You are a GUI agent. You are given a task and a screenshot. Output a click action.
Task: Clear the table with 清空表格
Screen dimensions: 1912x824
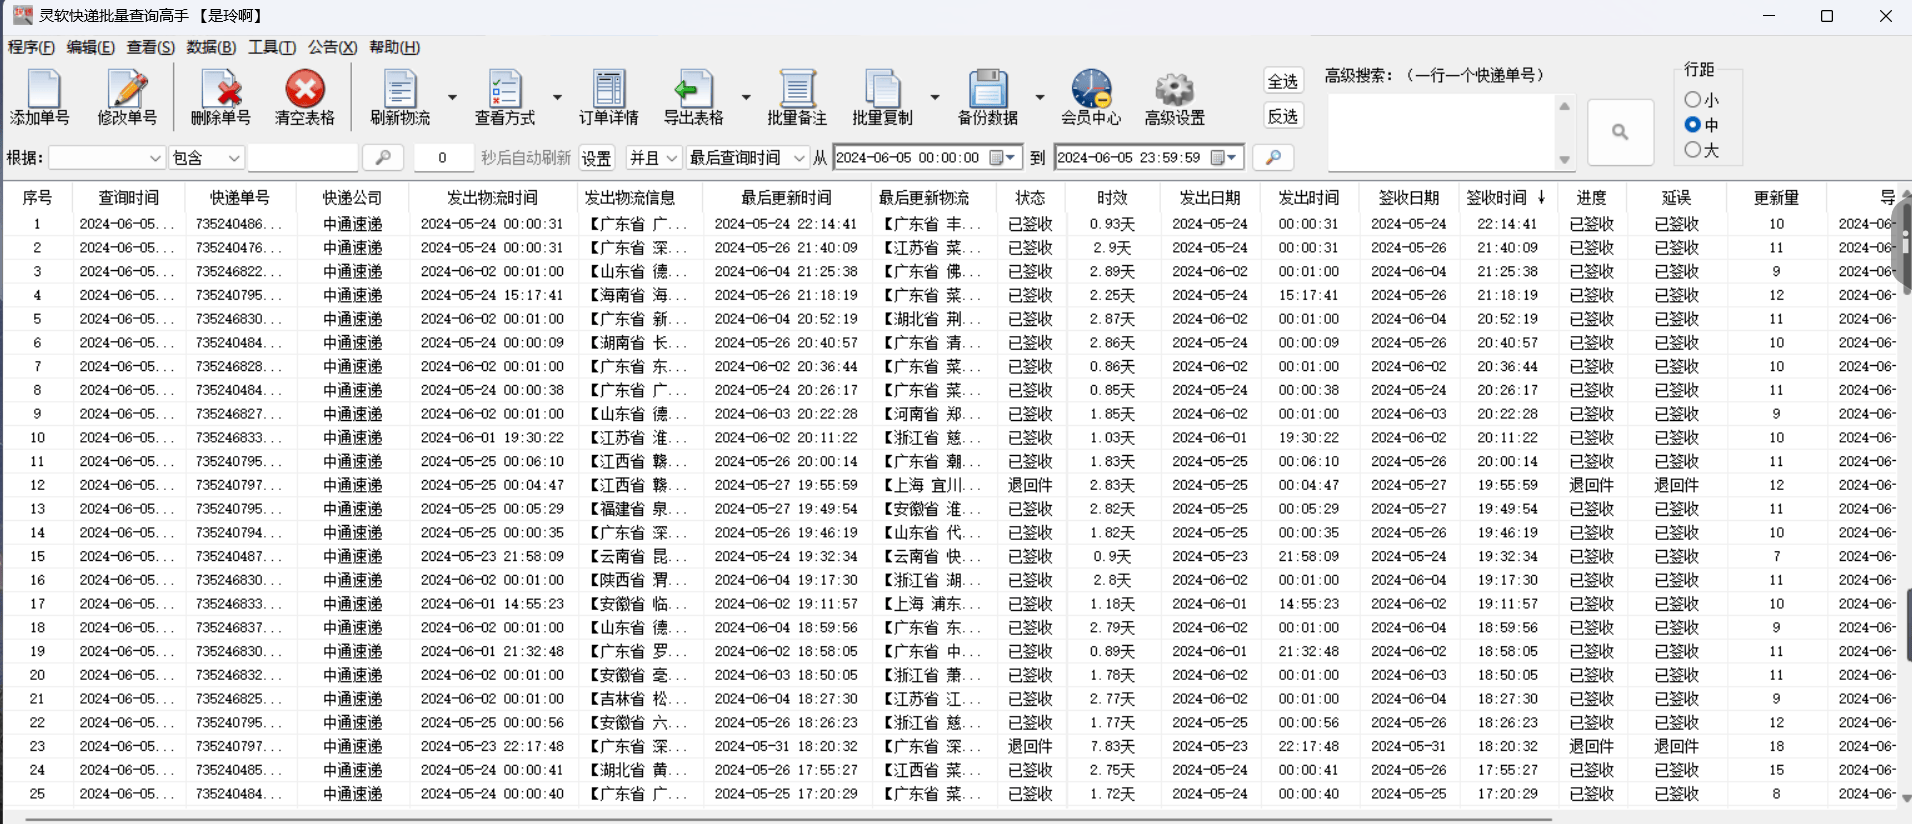click(305, 97)
